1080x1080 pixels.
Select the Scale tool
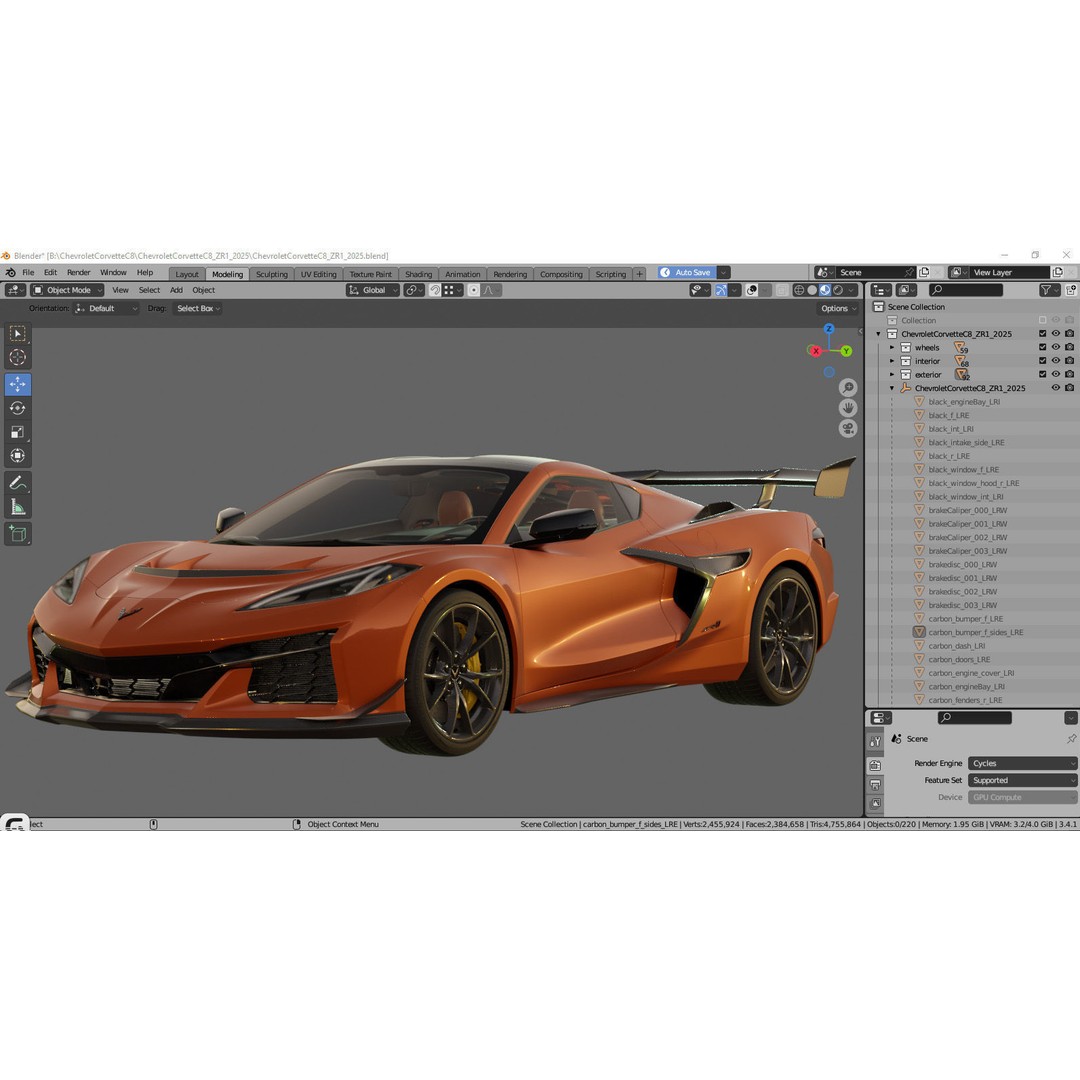click(x=18, y=432)
